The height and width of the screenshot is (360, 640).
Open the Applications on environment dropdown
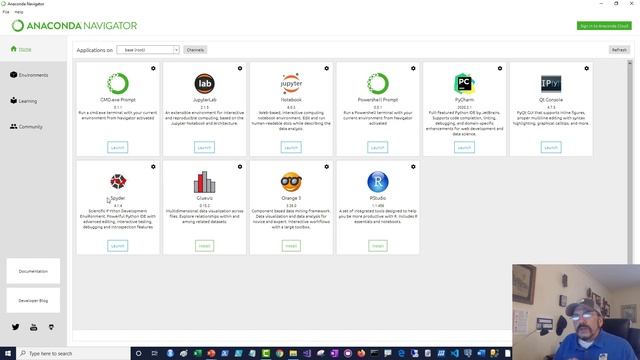[148, 50]
